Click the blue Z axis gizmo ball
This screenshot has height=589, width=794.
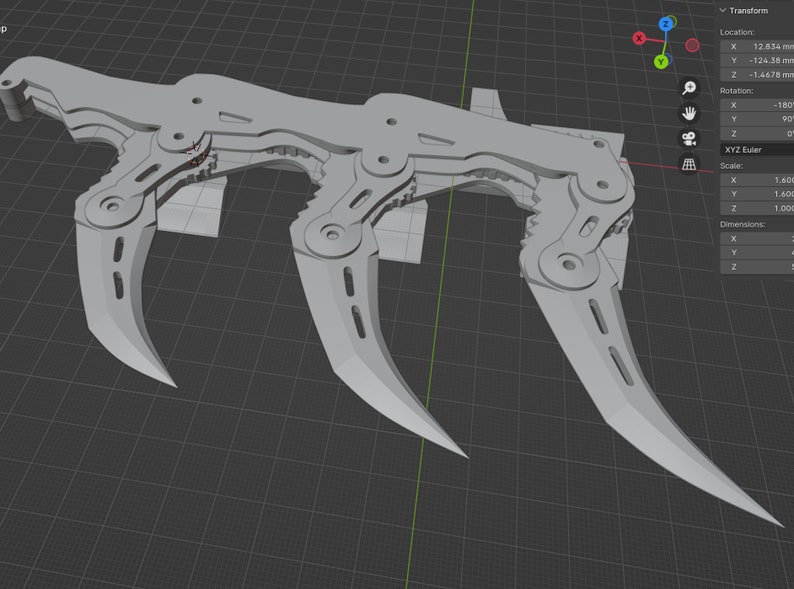pos(666,24)
